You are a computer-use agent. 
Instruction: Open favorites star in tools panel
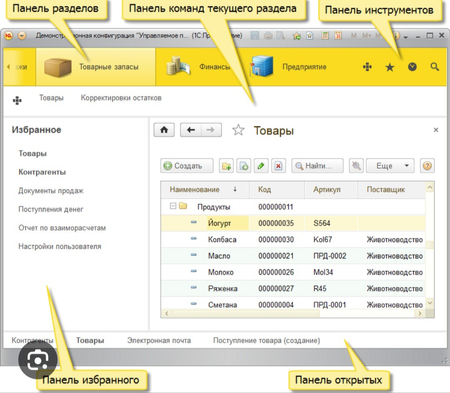(390, 67)
